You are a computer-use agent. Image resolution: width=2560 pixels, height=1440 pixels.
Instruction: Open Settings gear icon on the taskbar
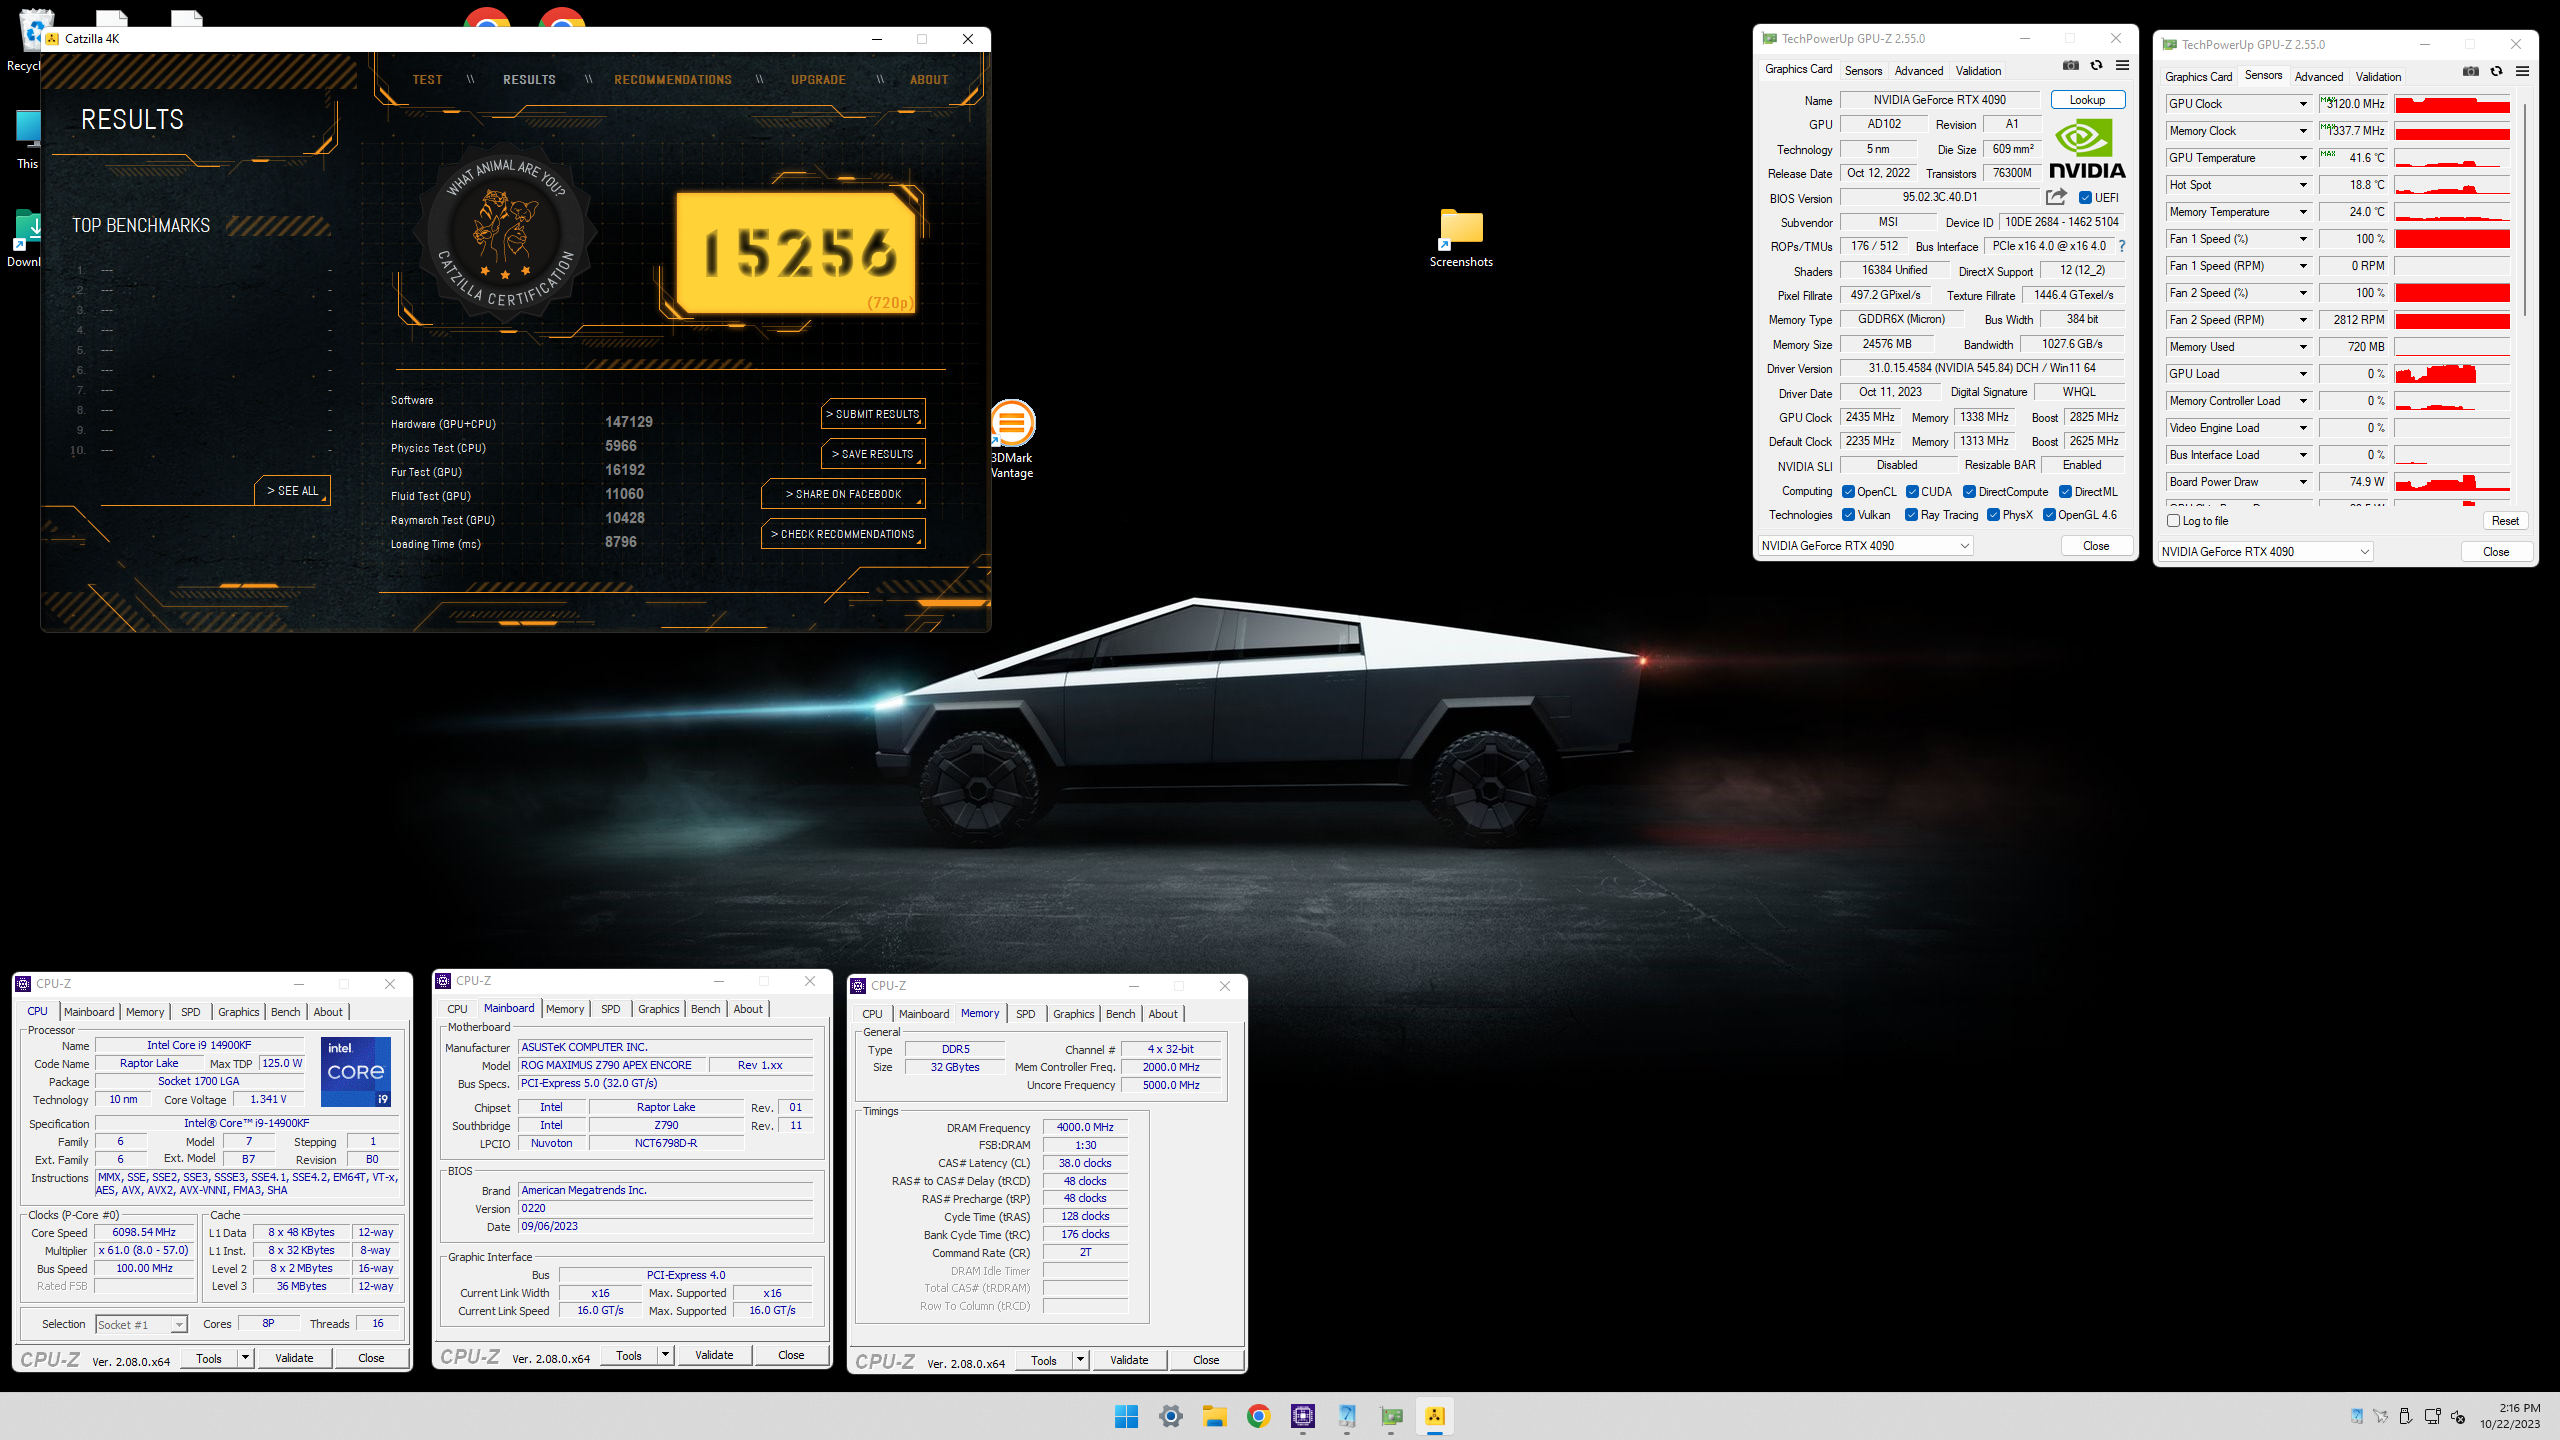(1170, 1416)
